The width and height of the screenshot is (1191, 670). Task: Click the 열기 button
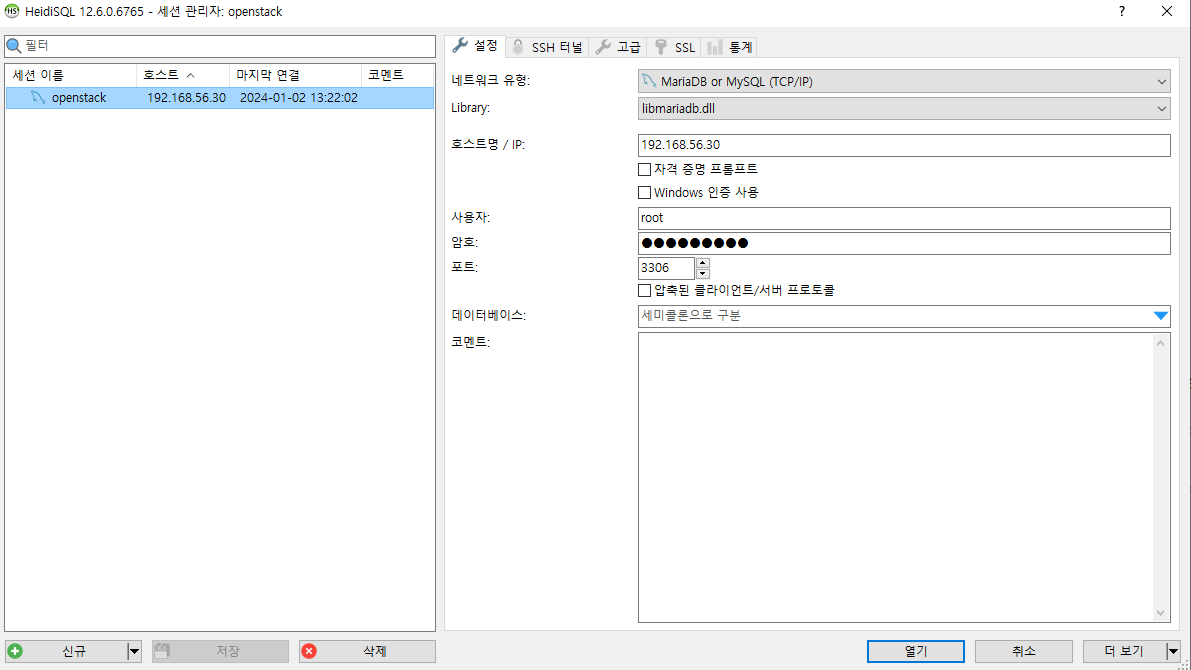916,651
